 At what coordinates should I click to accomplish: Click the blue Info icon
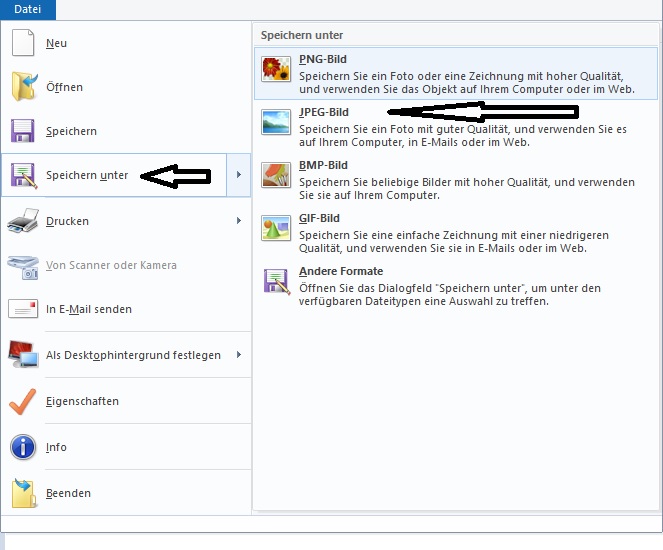[23, 447]
